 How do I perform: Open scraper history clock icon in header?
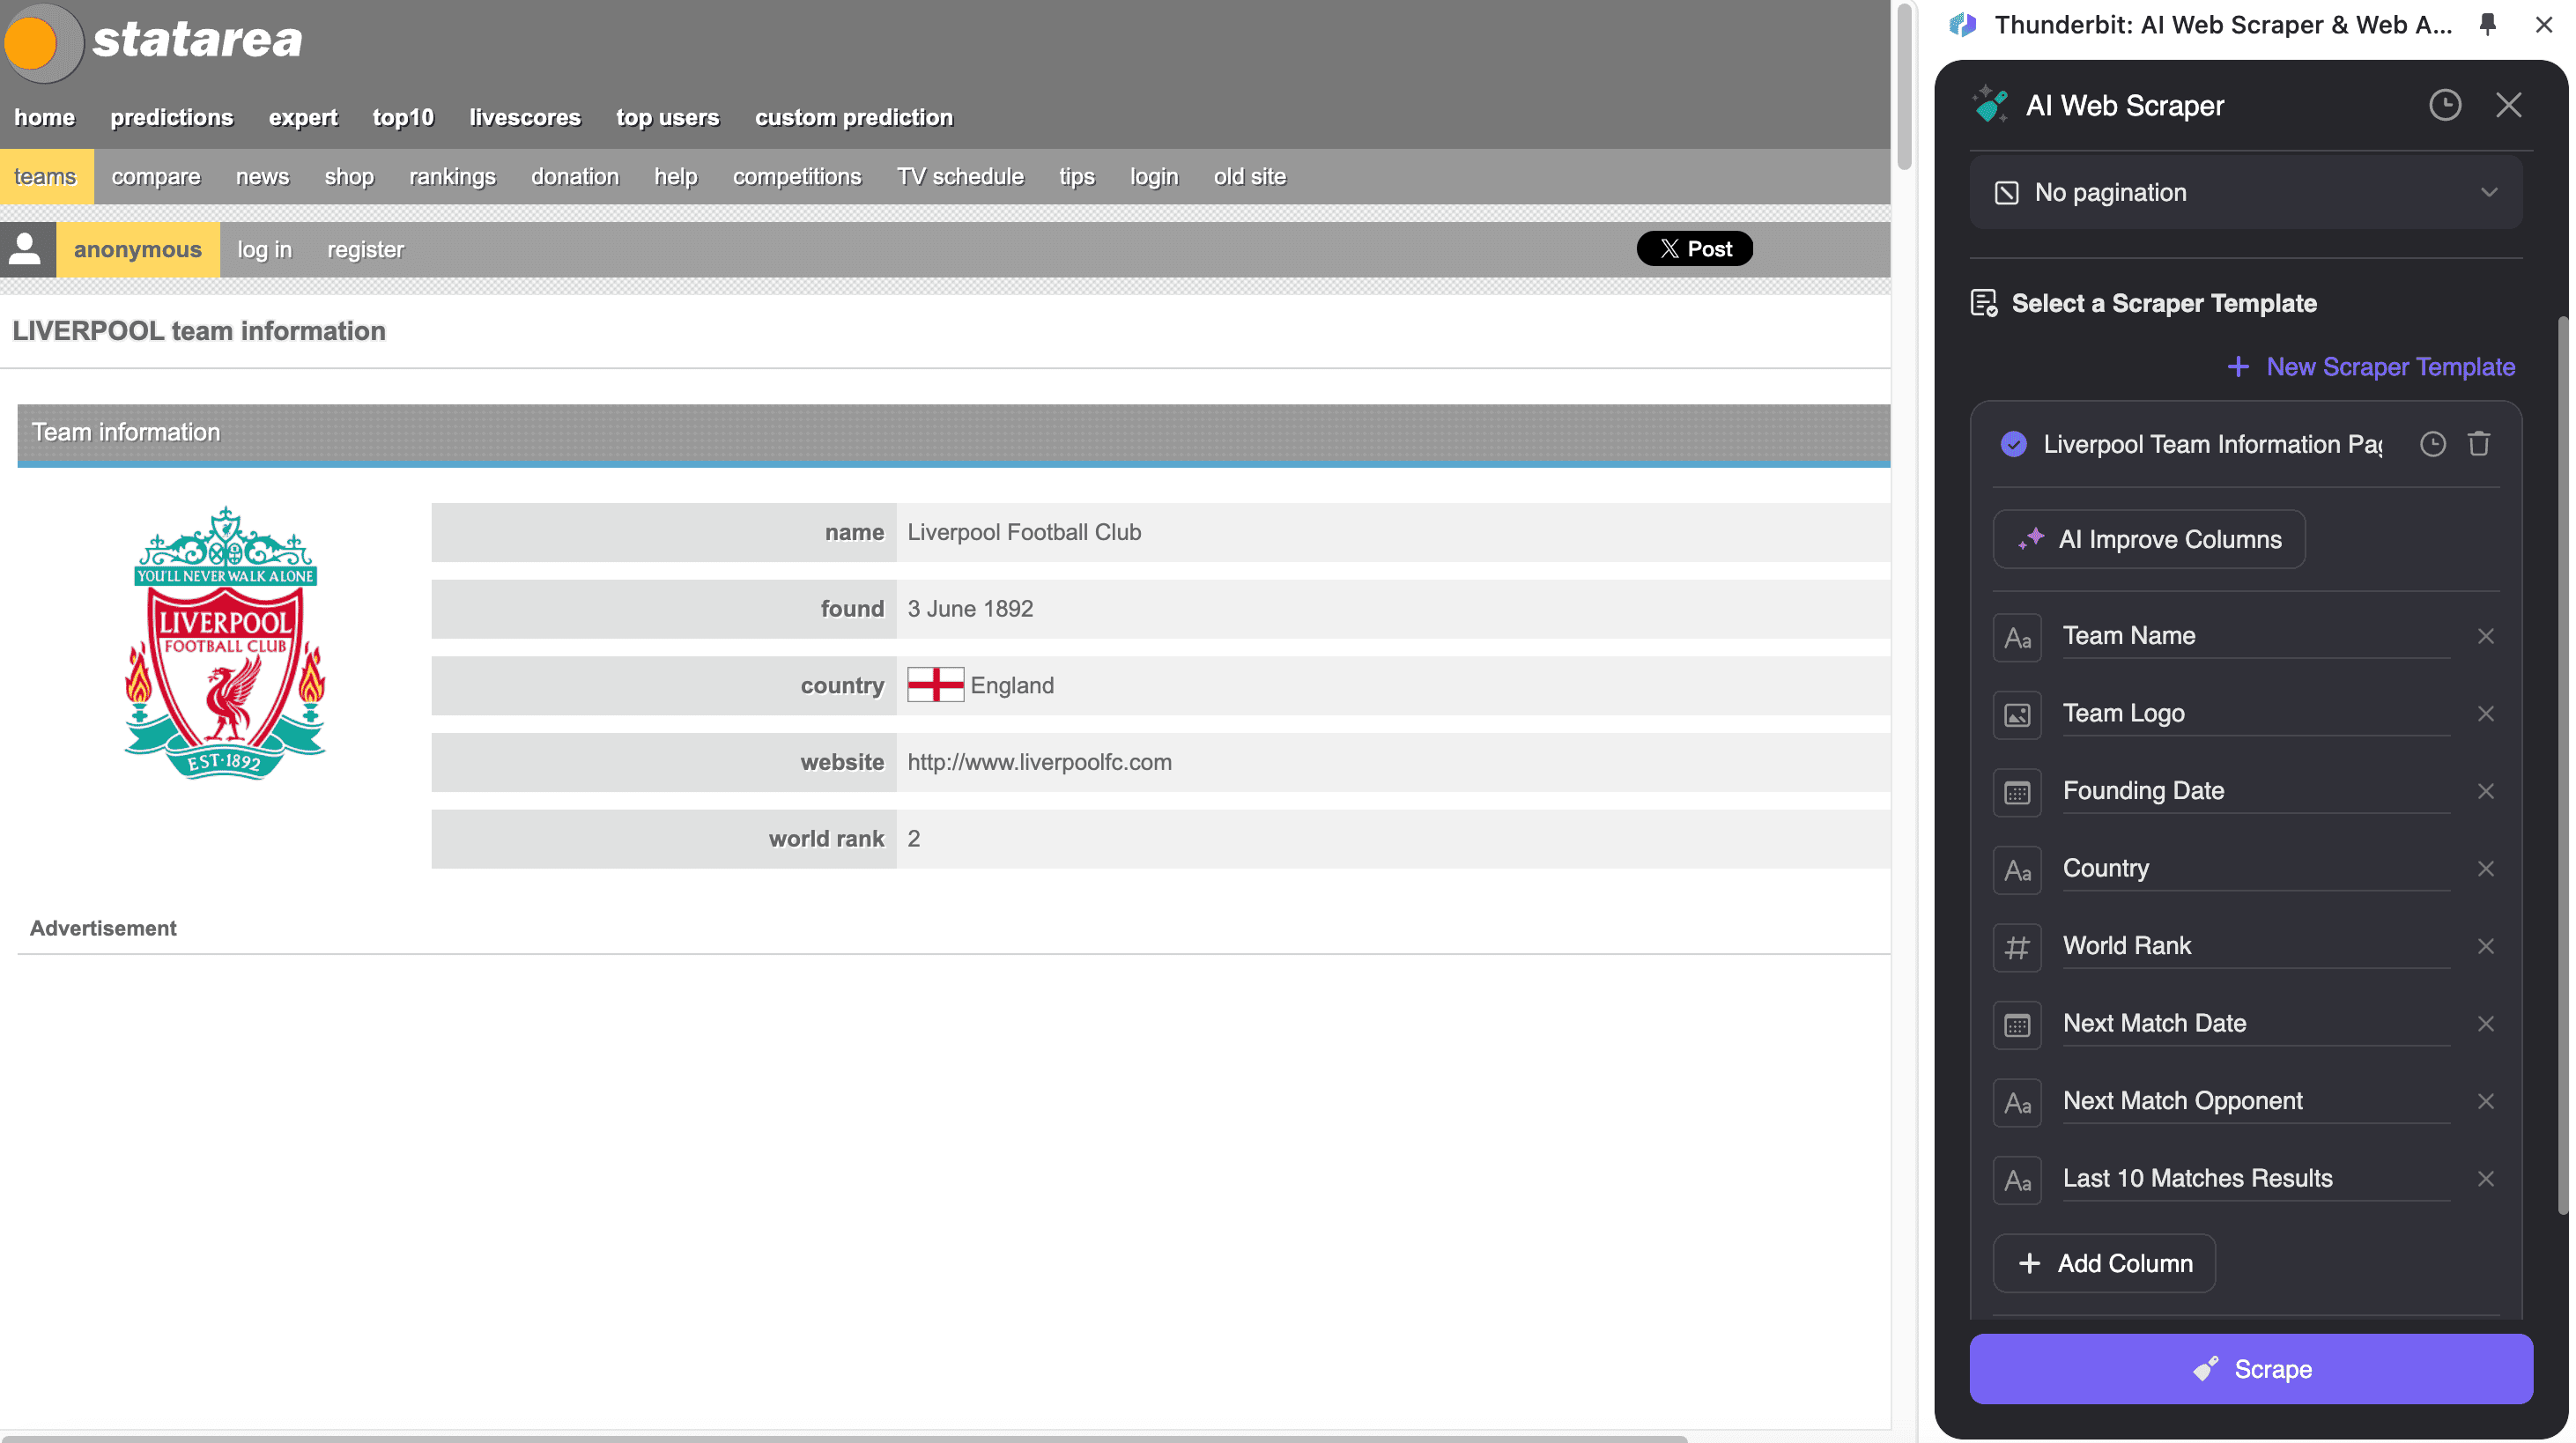2445,105
